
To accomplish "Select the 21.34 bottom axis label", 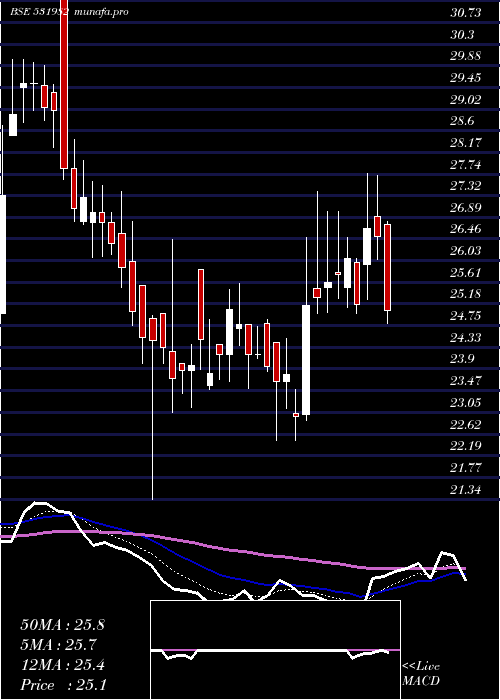I will (466, 490).
